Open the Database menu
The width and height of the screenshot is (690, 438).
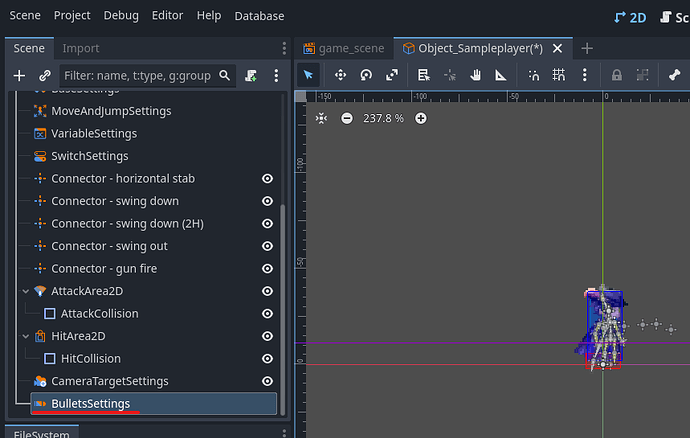[x=259, y=16]
